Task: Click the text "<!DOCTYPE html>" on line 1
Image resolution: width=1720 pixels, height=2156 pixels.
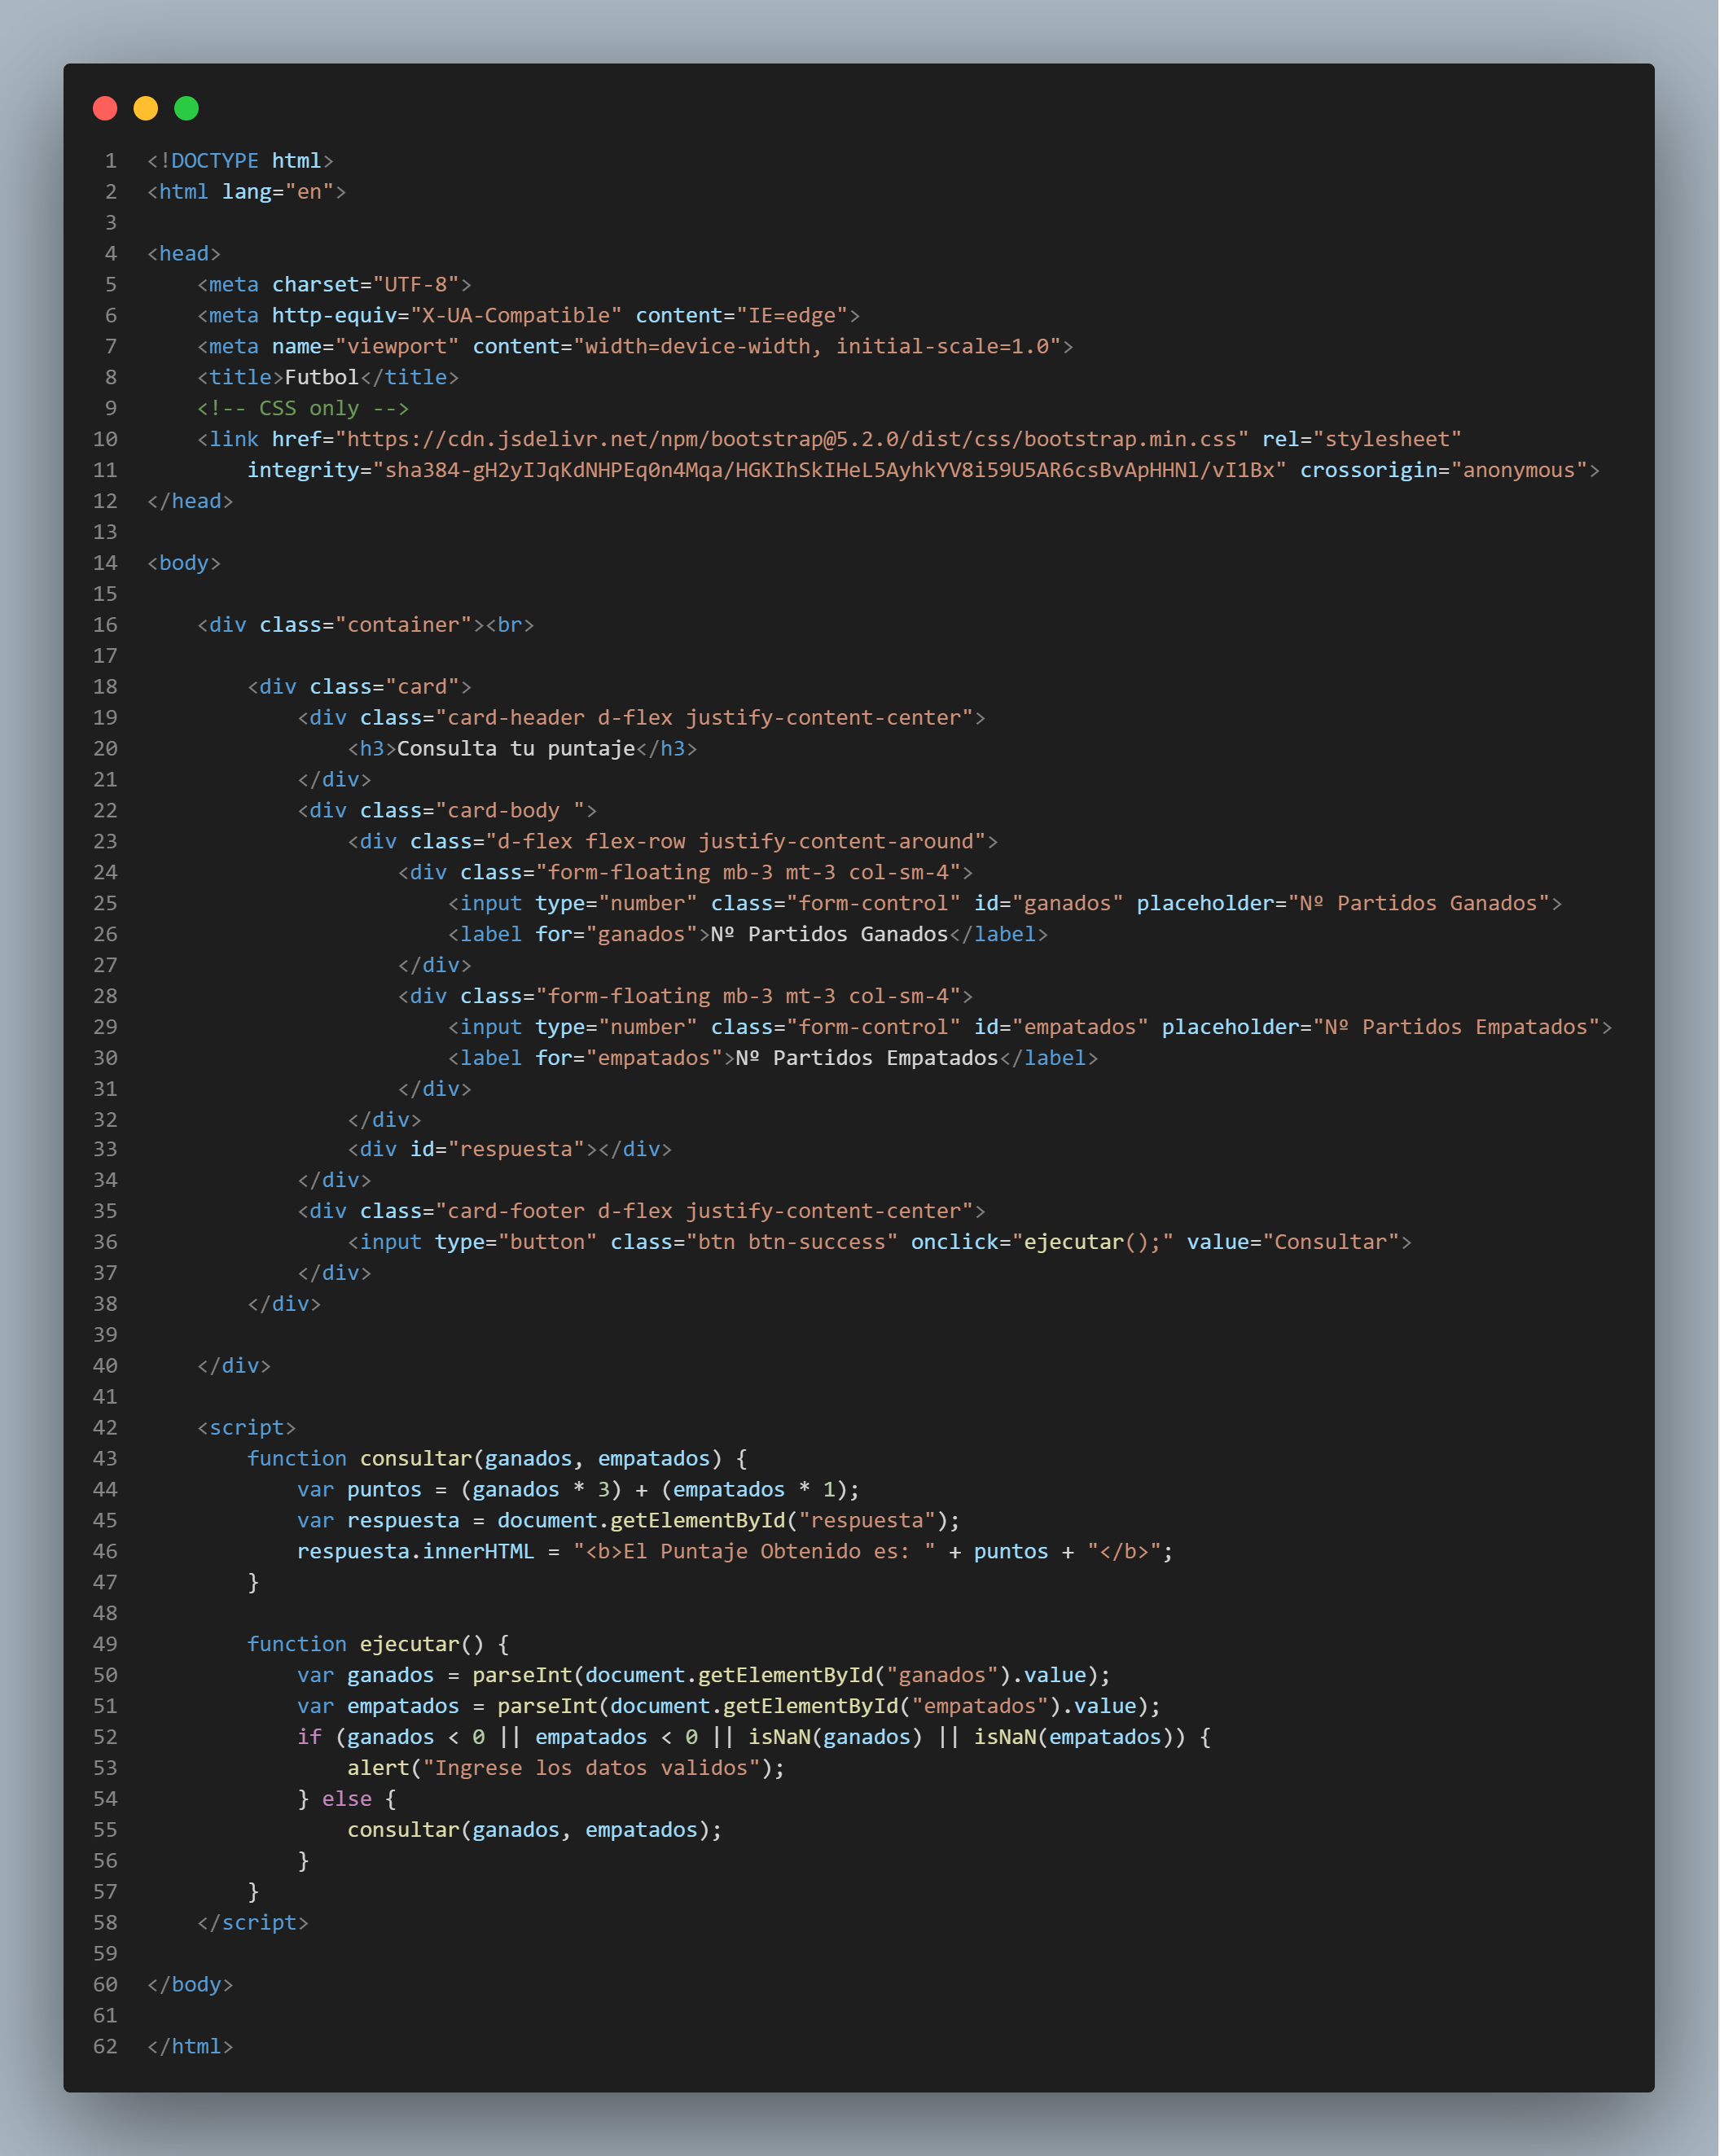Action: (x=240, y=161)
